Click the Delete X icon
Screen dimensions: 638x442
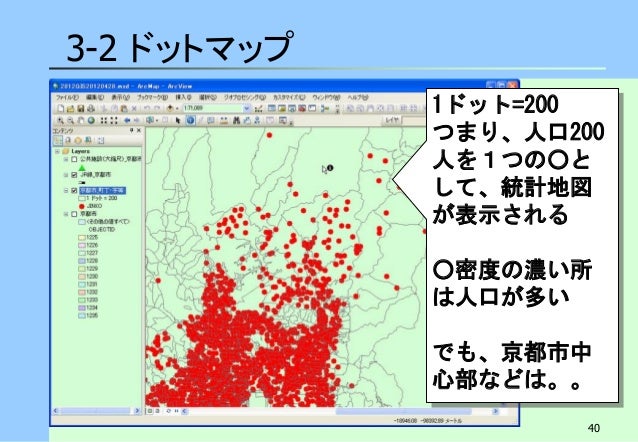pos(134,109)
